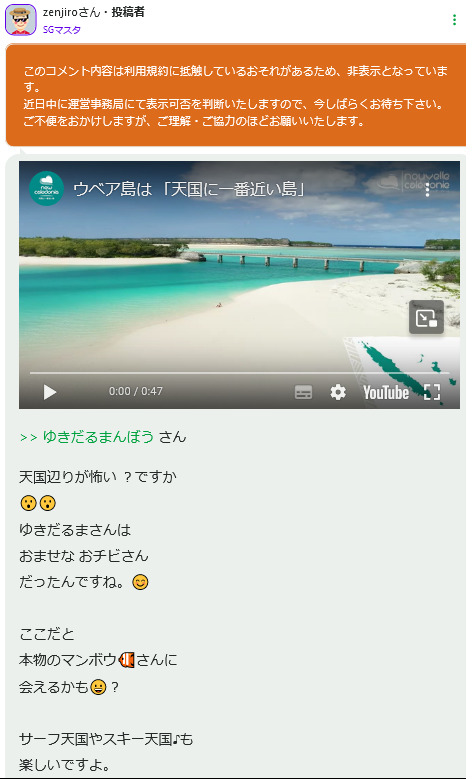Open the comment options green dots menu
472x779 pixels.
coord(454,19)
